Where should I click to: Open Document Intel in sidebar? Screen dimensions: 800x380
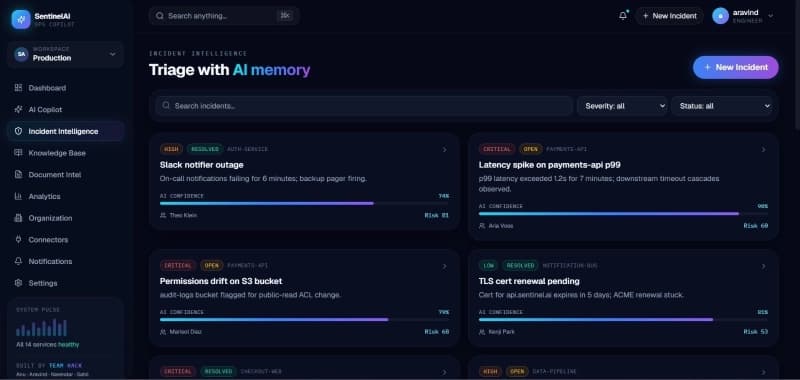click(x=65, y=174)
